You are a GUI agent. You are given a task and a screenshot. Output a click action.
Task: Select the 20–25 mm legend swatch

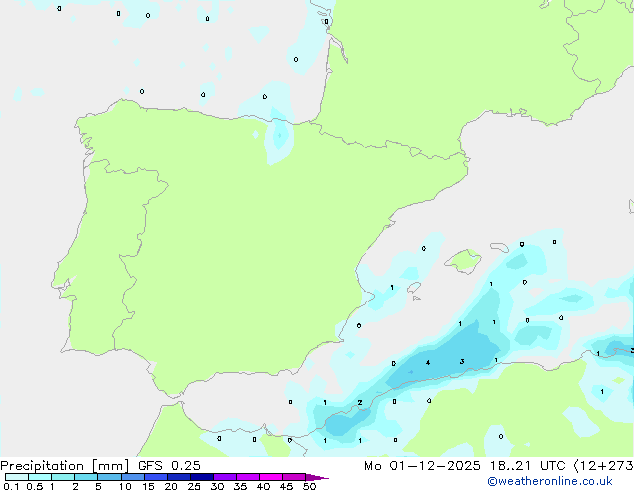pyautogui.click(x=178, y=477)
